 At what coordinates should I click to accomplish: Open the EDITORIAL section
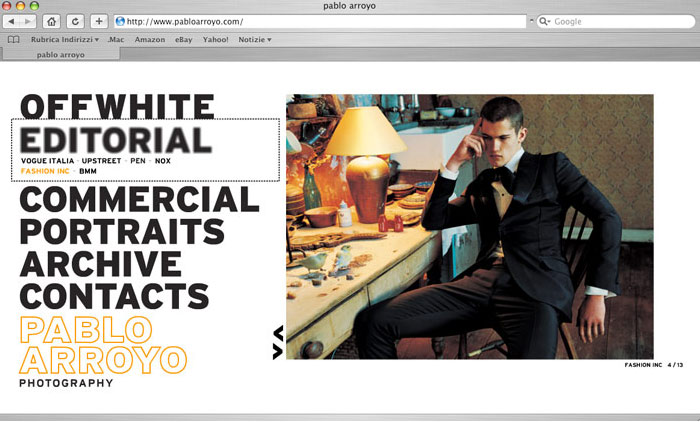click(x=116, y=140)
